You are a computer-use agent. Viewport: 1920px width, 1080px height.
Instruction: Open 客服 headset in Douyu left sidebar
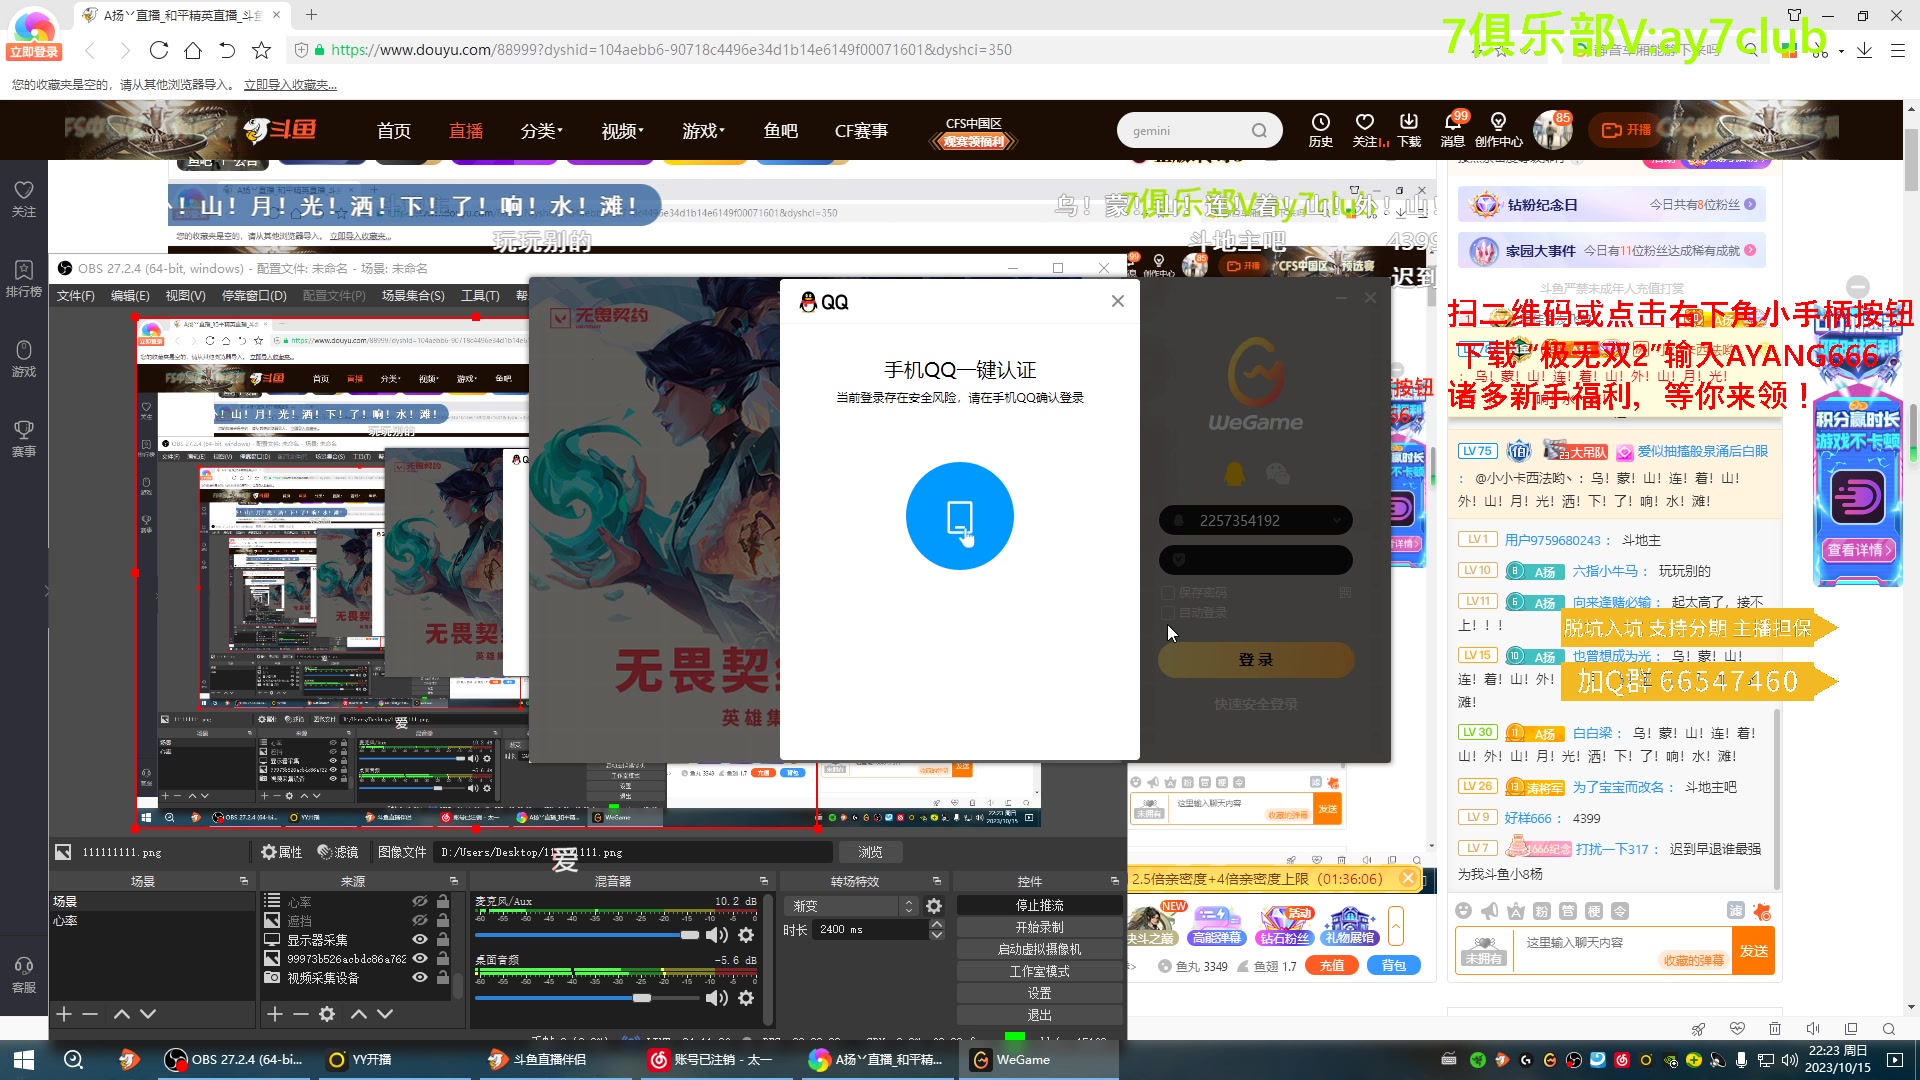pos(24,975)
